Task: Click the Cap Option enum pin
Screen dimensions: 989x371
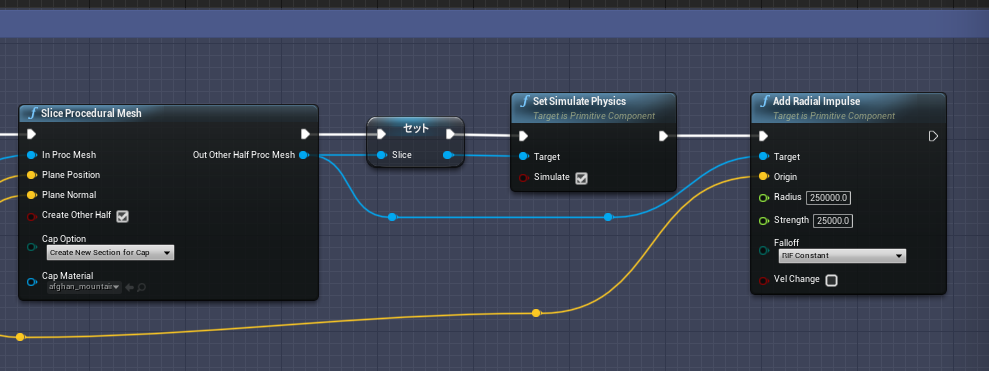Action: pyautogui.click(x=32, y=247)
